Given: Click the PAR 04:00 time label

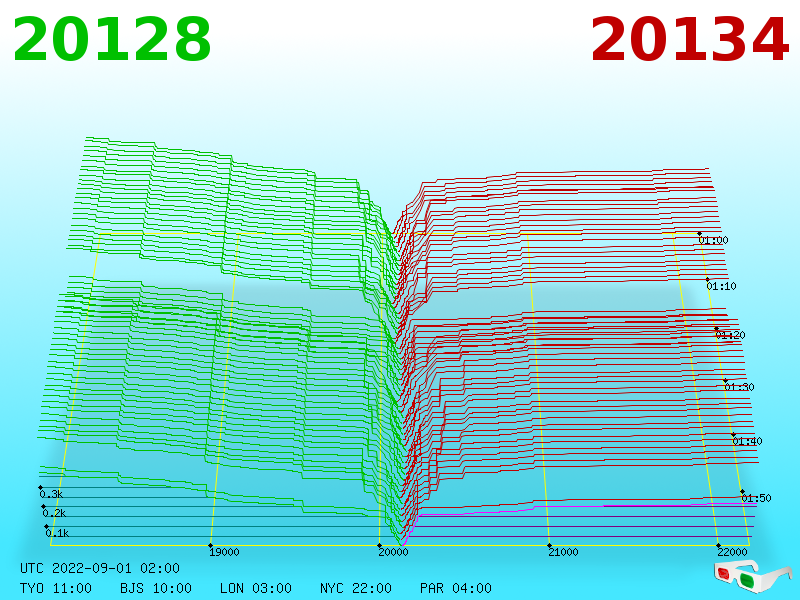Looking at the screenshot, I should [456, 588].
